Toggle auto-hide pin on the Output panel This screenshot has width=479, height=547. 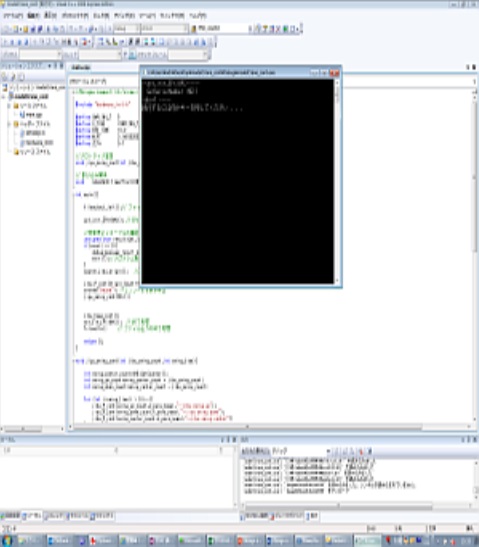click(x=469, y=440)
